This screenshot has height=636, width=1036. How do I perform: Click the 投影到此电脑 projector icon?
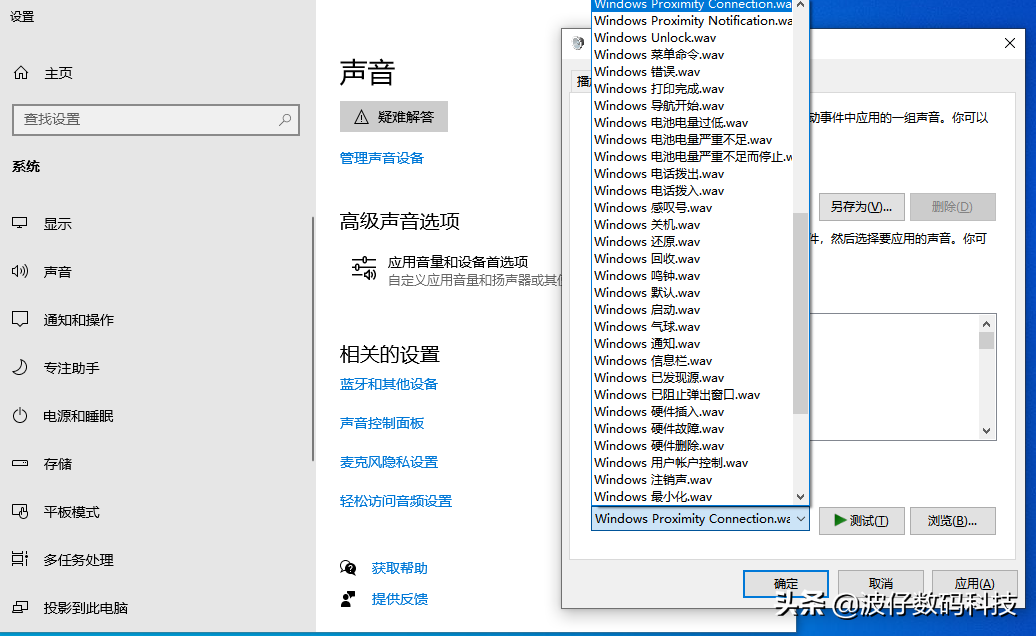click(20, 607)
